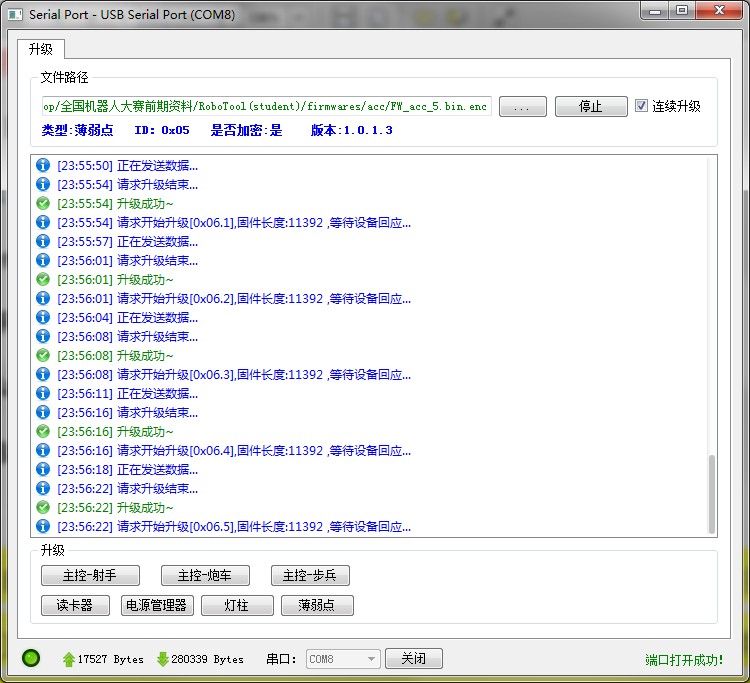This screenshot has width=750, height=683.
Task: Click the ID: 0x05 label
Action: [162, 130]
